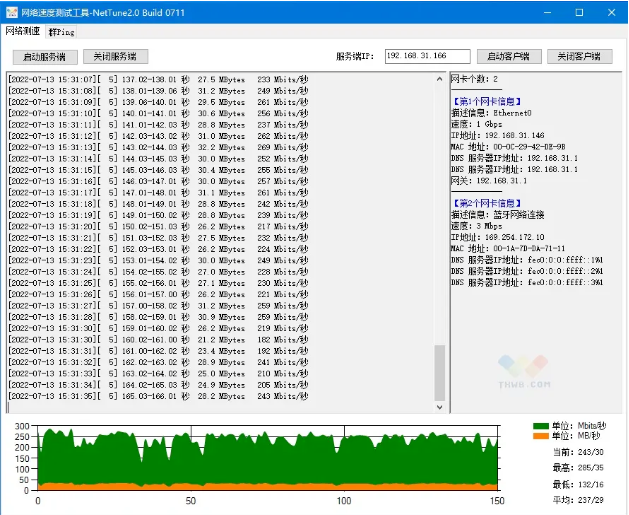The width and height of the screenshot is (629, 515).
Task: Click the throughput chart area
Action: coord(268,458)
